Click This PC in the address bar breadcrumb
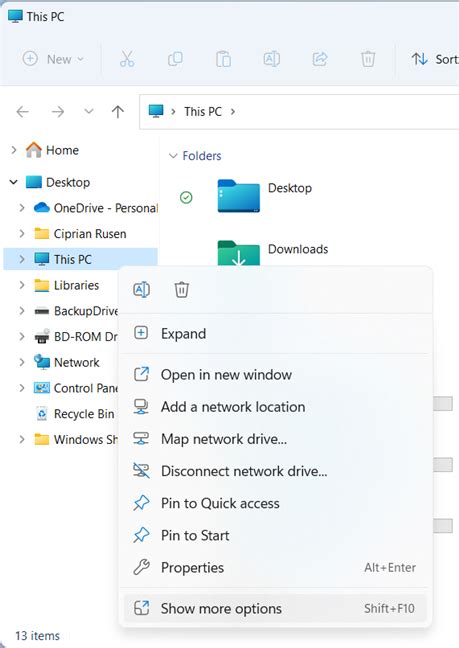459x648 pixels. coord(203,112)
